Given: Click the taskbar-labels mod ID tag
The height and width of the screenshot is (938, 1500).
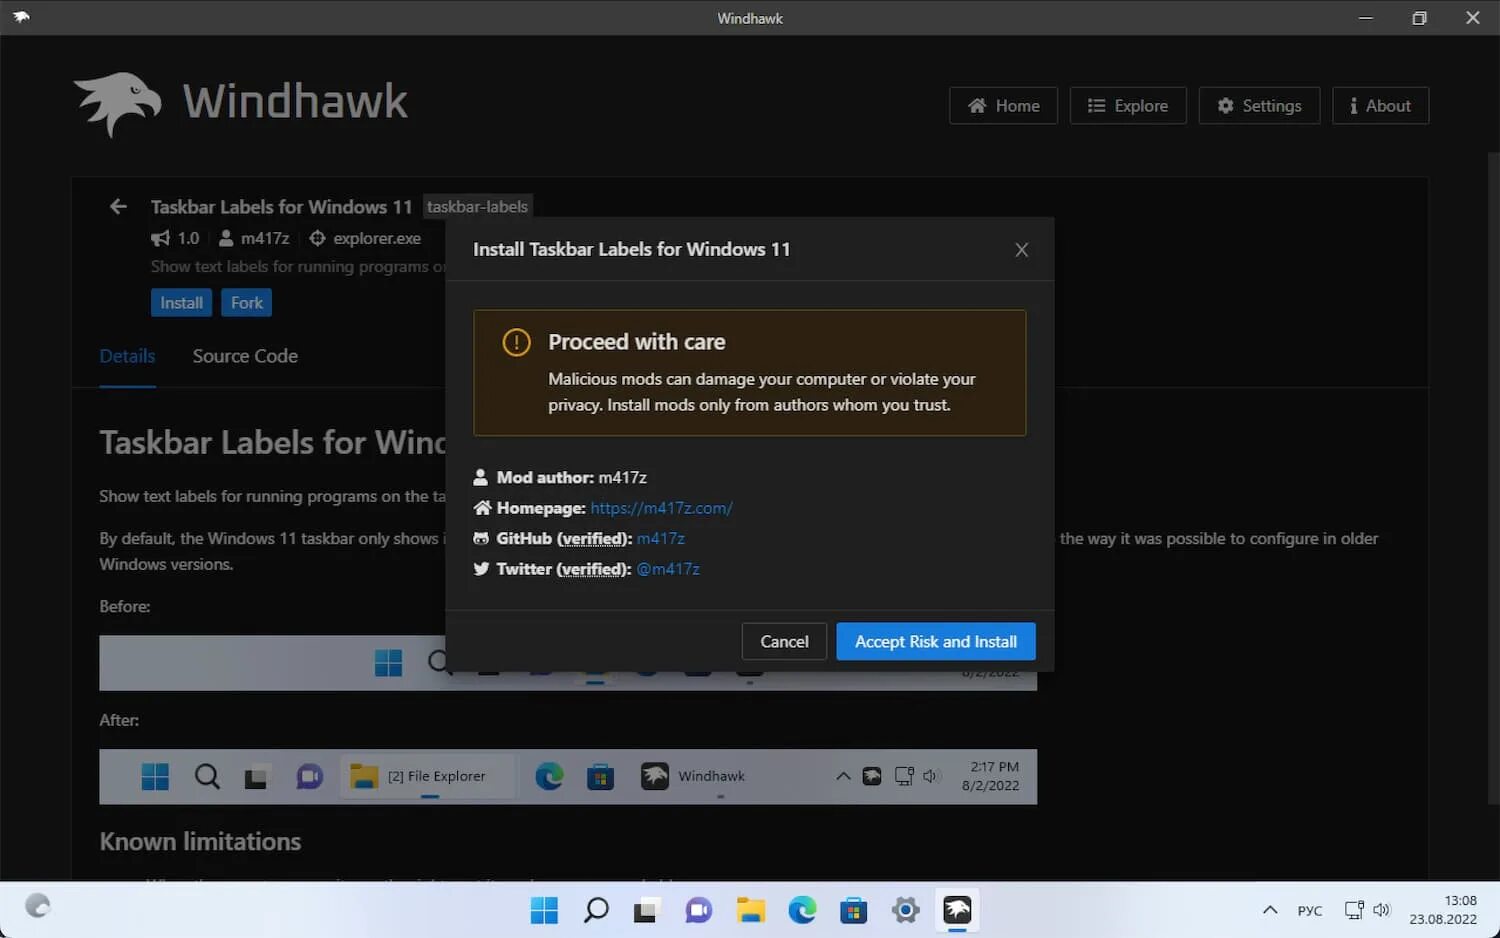Looking at the screenshot, I should (x=477, y=207).
